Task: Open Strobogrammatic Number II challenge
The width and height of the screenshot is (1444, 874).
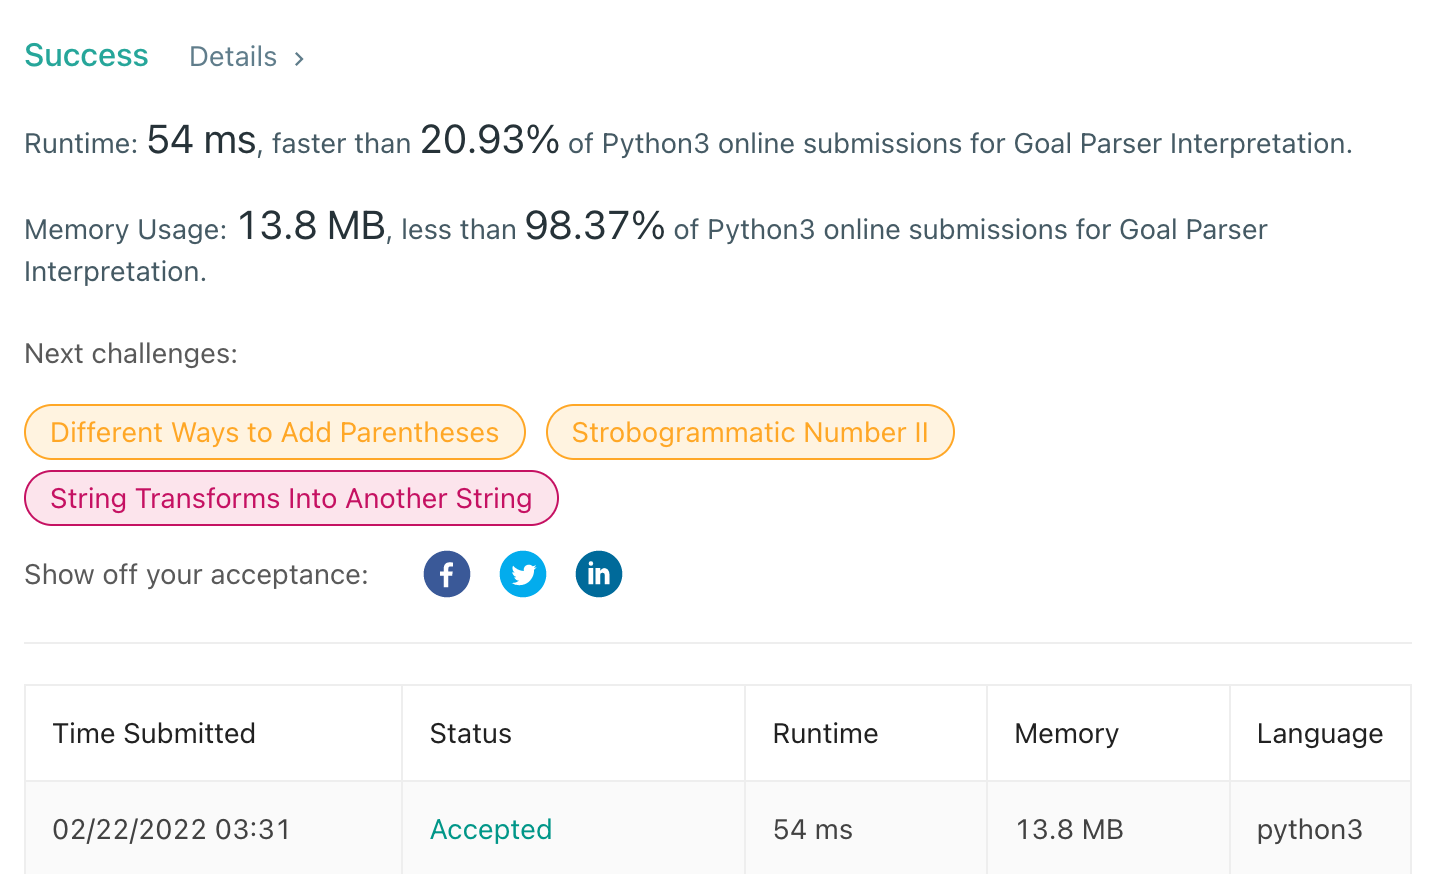Action: (x=749, y=432)
